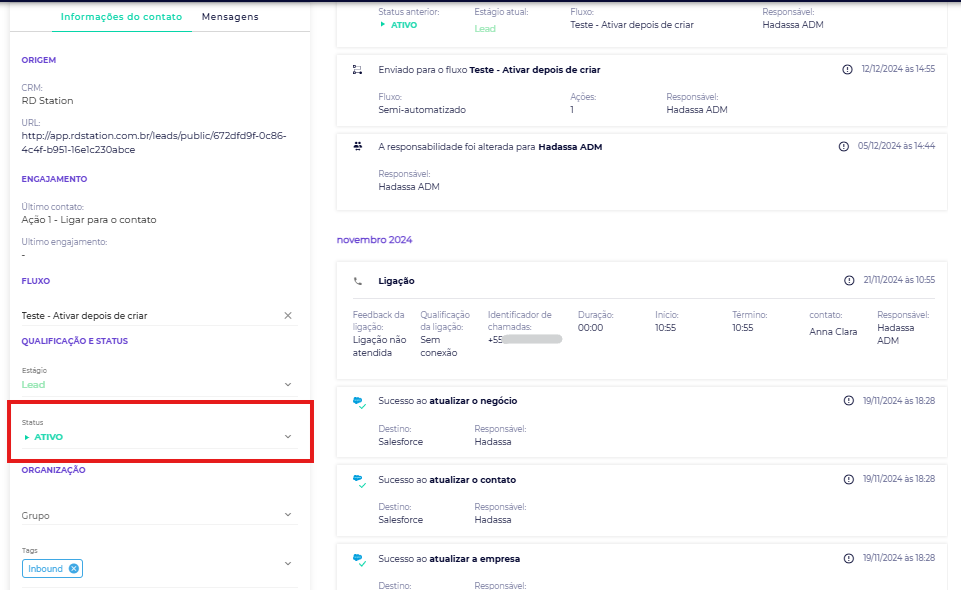Click info icon on 'atualizar a empresa' entry
This screenshot has width=961, height=590.
tap(848, 558)
